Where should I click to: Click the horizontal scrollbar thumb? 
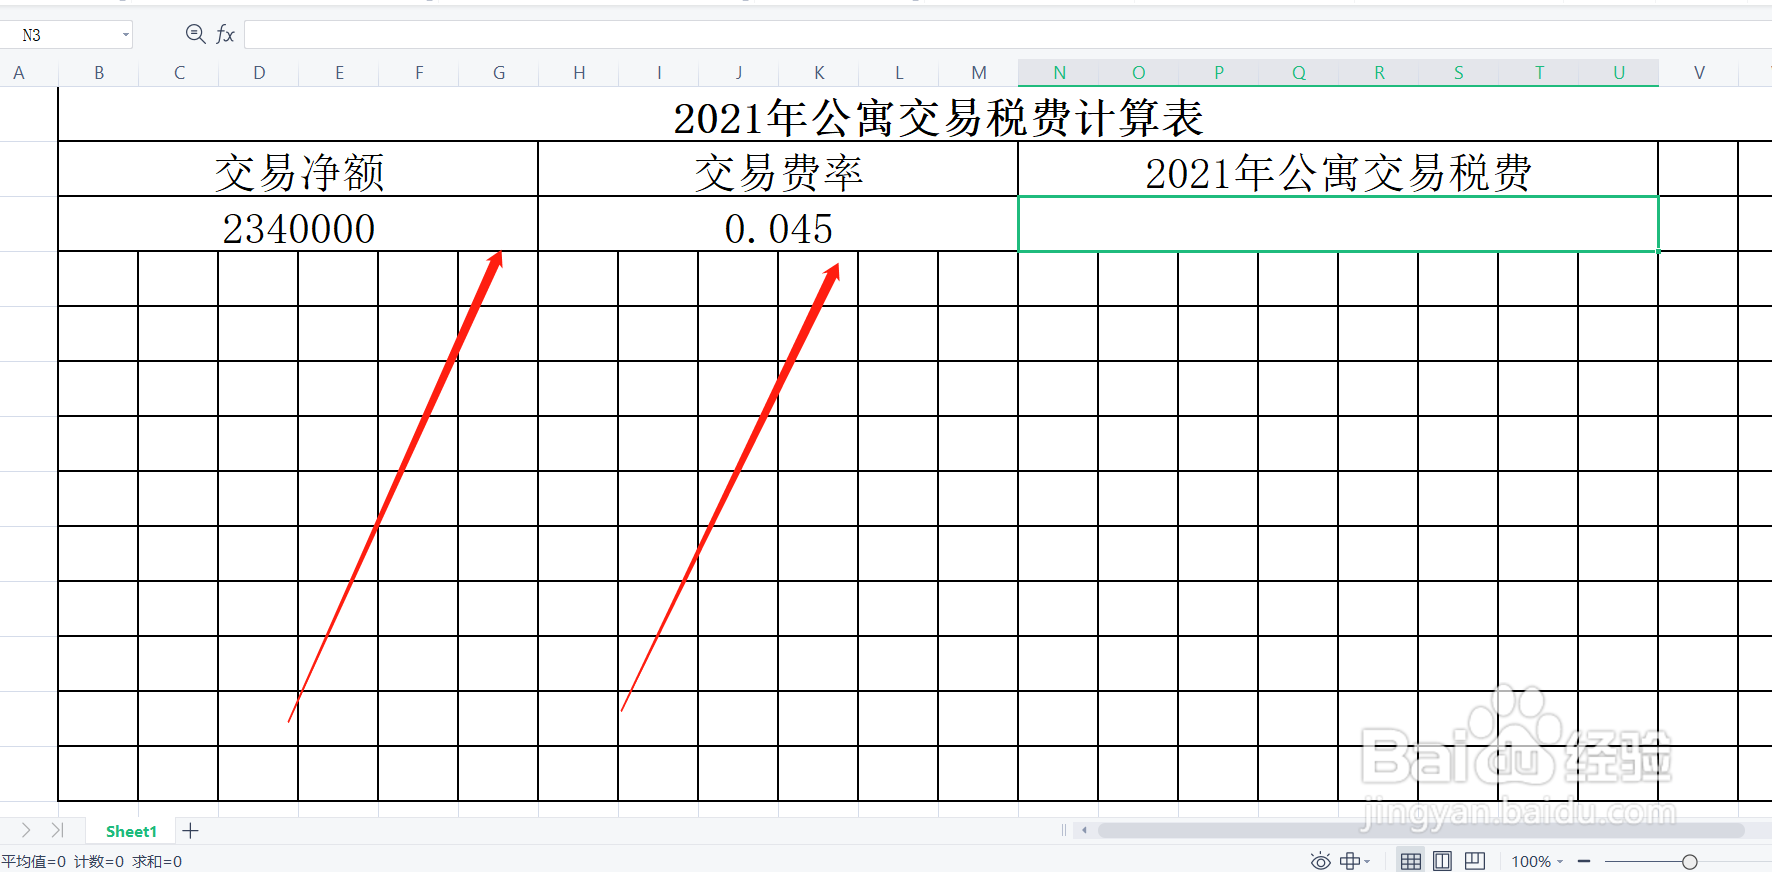pyautogui.click(x=1420, y=830)
